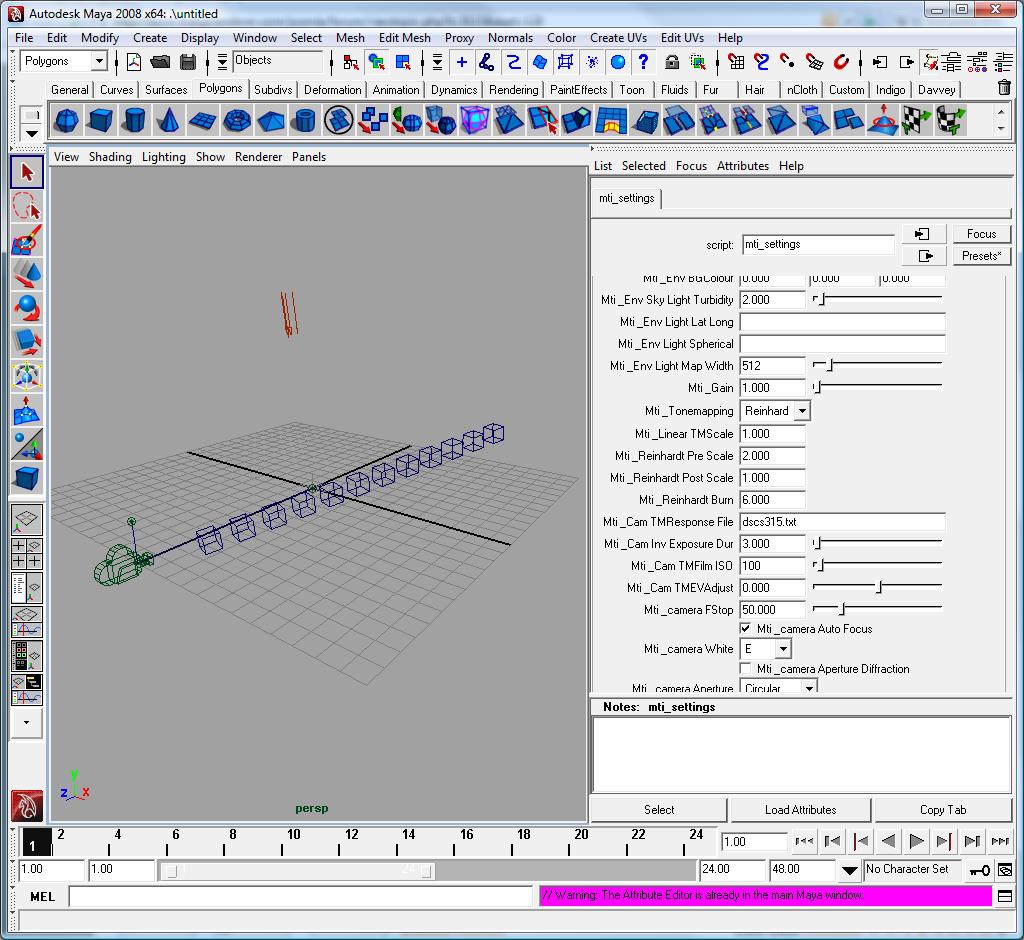Go to start of playback range
Screen dimensions: 1024x940
[805, 841]
